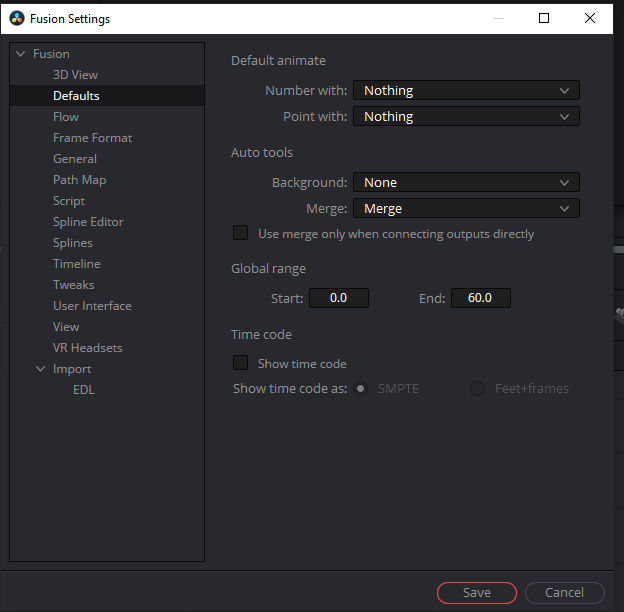Screen dimensions: 624x612
Task: Enable the Show time code checkbox
Action: point(240,363)
